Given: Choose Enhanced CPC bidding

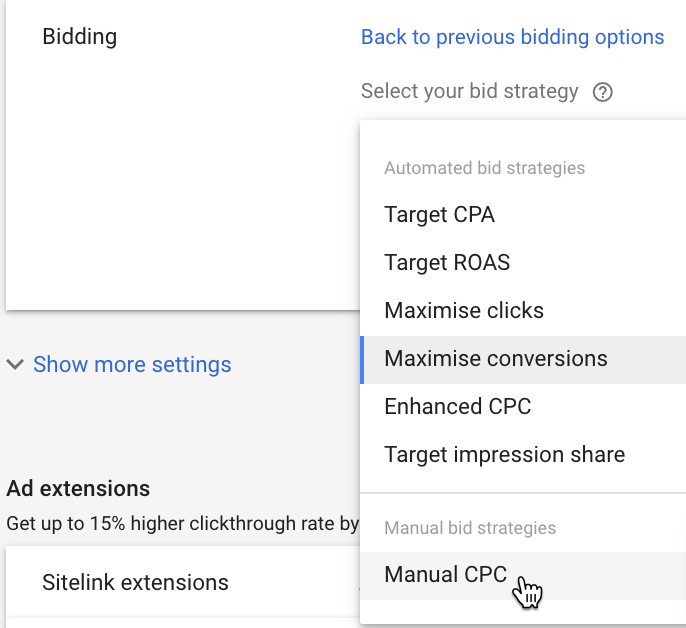Looking at the screenshot, I should coord(457,406).
